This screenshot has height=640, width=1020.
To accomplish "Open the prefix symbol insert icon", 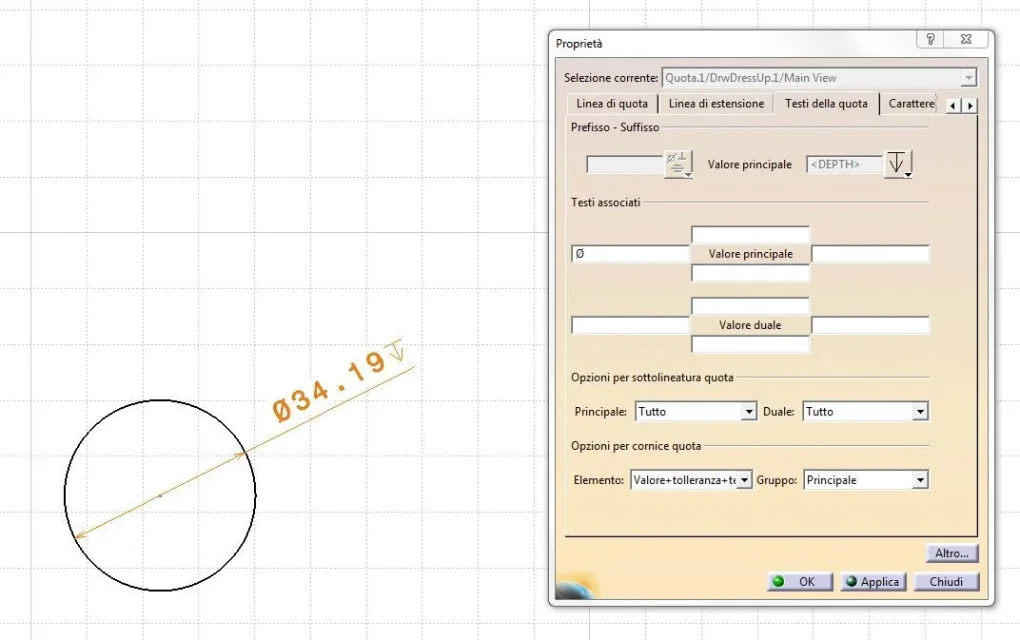I will 679,164.
